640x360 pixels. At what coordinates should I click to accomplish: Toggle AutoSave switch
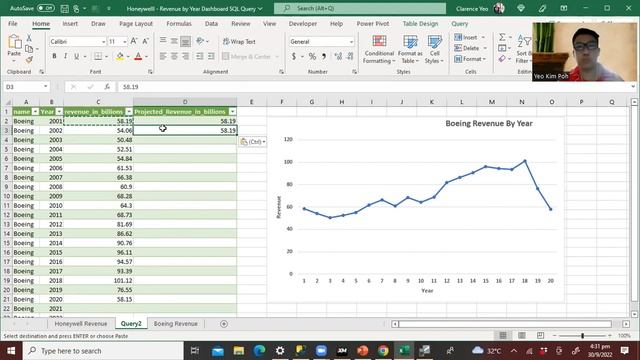pos(46,8)
